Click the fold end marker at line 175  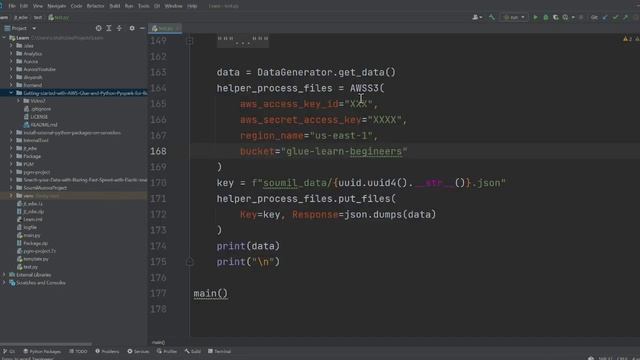click(190, 262)
